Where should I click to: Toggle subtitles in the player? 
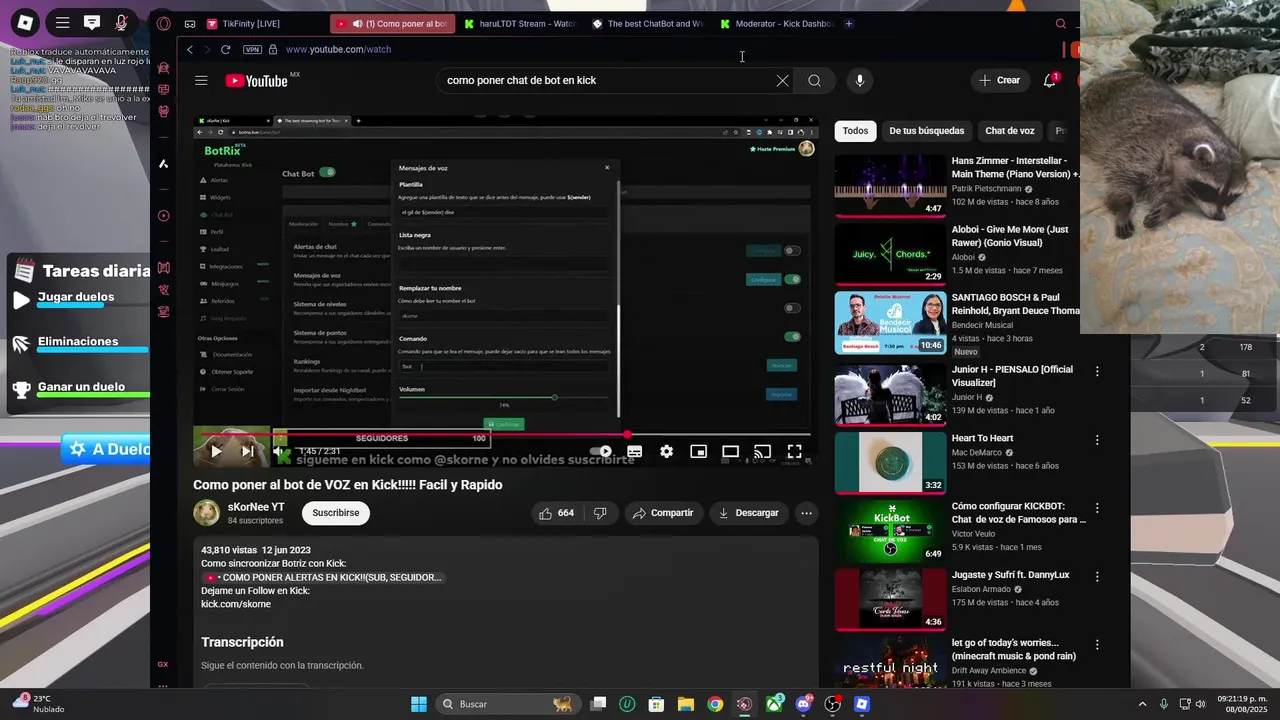point(634,451)
